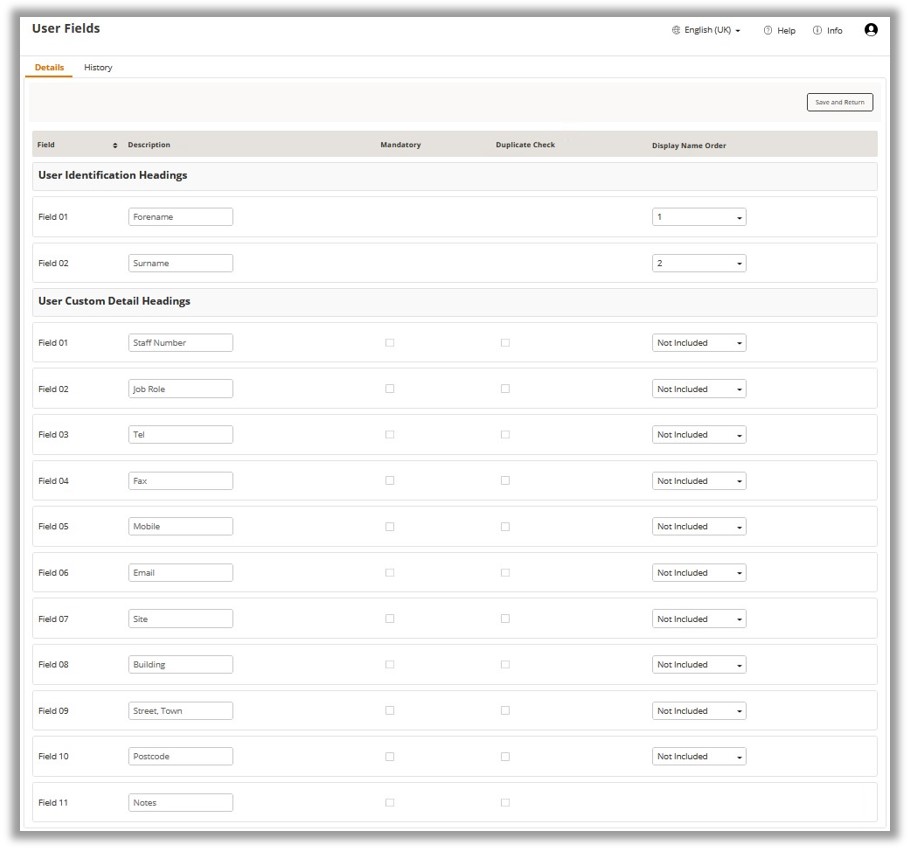
Task: Toggle Duplicate Check for Job Role
Action: click(505, 389)
